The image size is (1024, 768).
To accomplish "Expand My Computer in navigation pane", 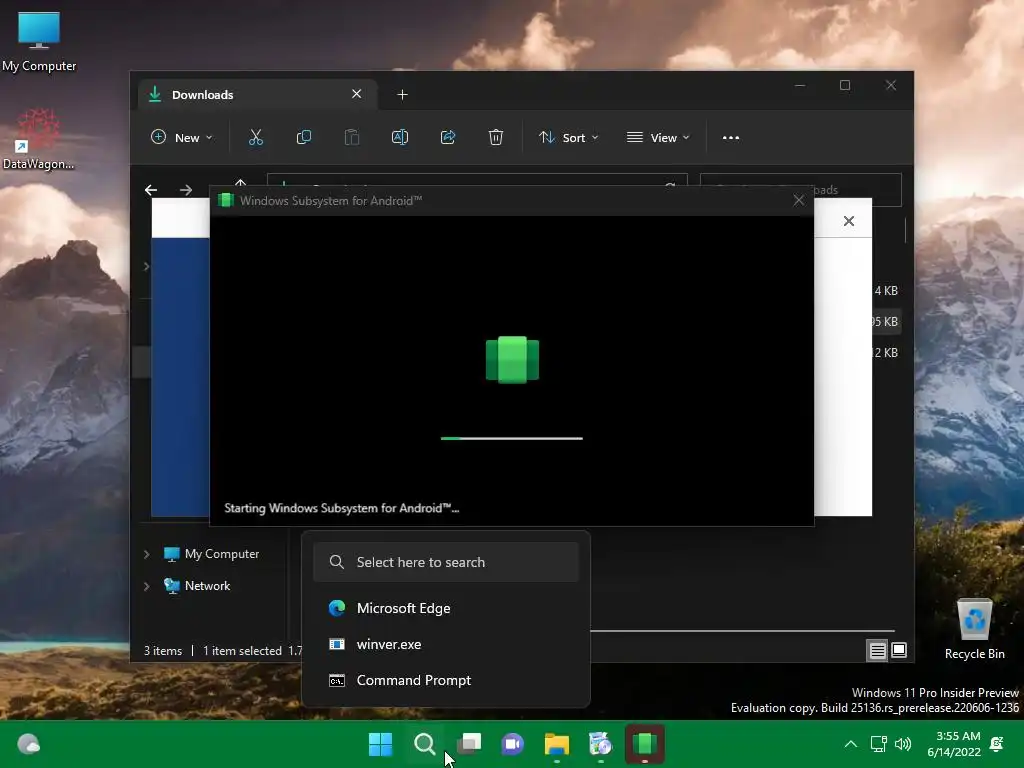I will point(146,554).
